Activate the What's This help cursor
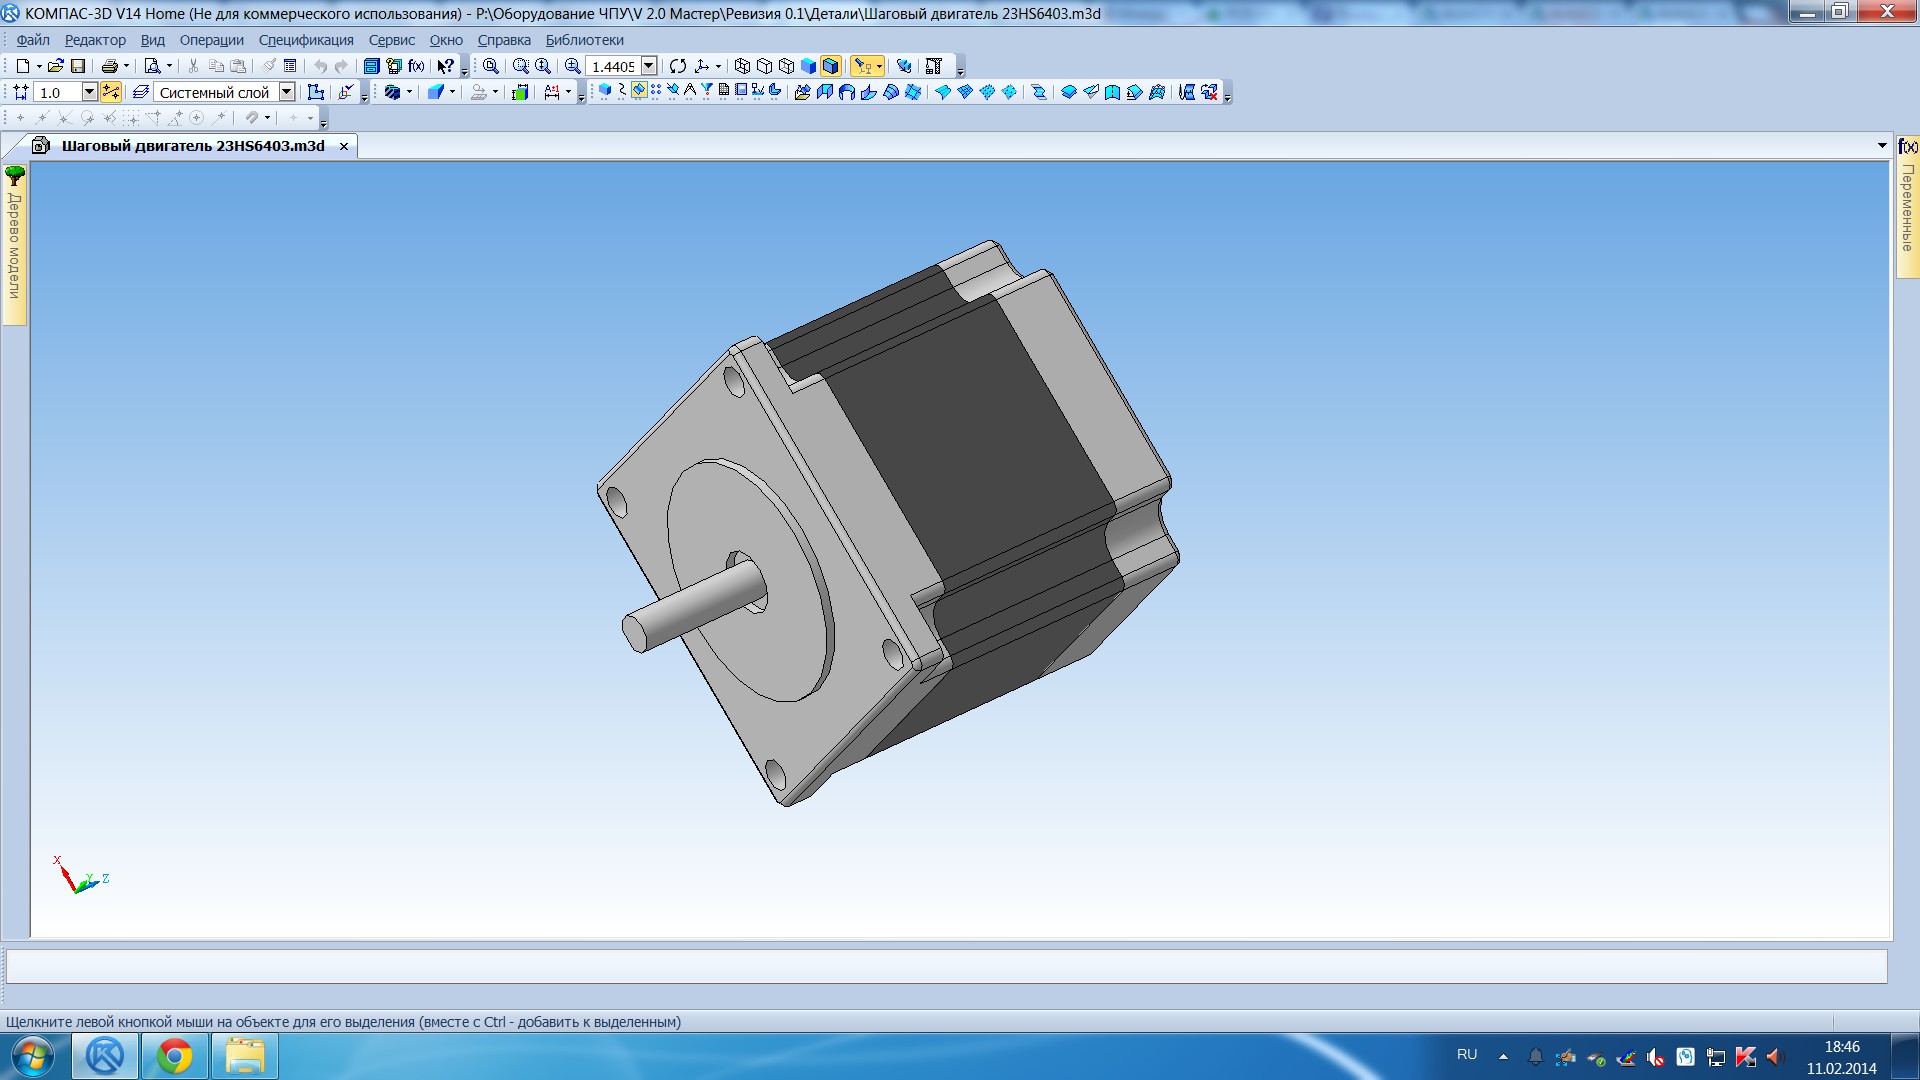The height and width of the screenshot is (1080, 1920). 445,66
